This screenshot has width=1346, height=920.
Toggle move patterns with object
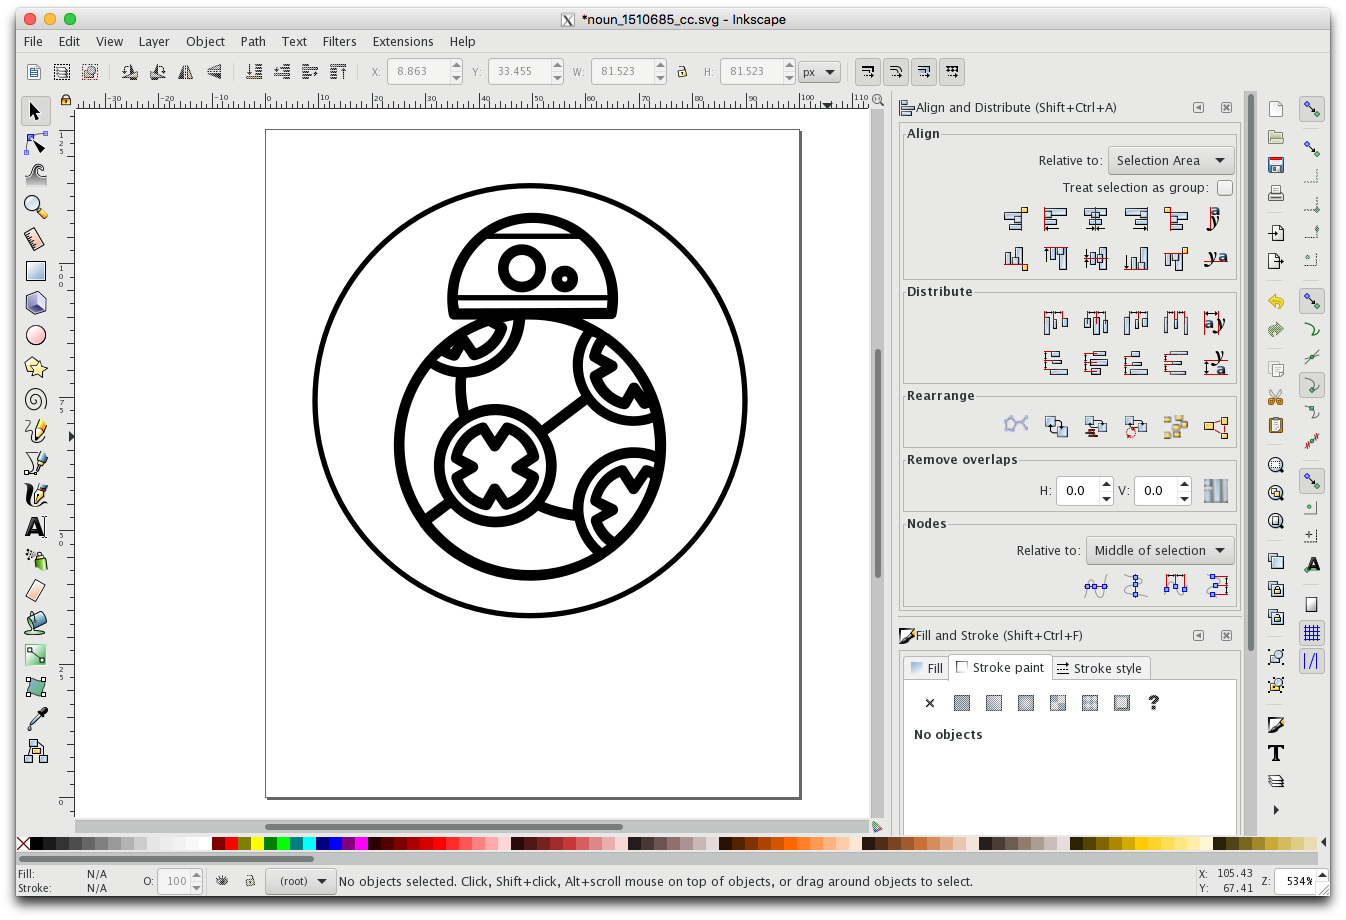952,72
